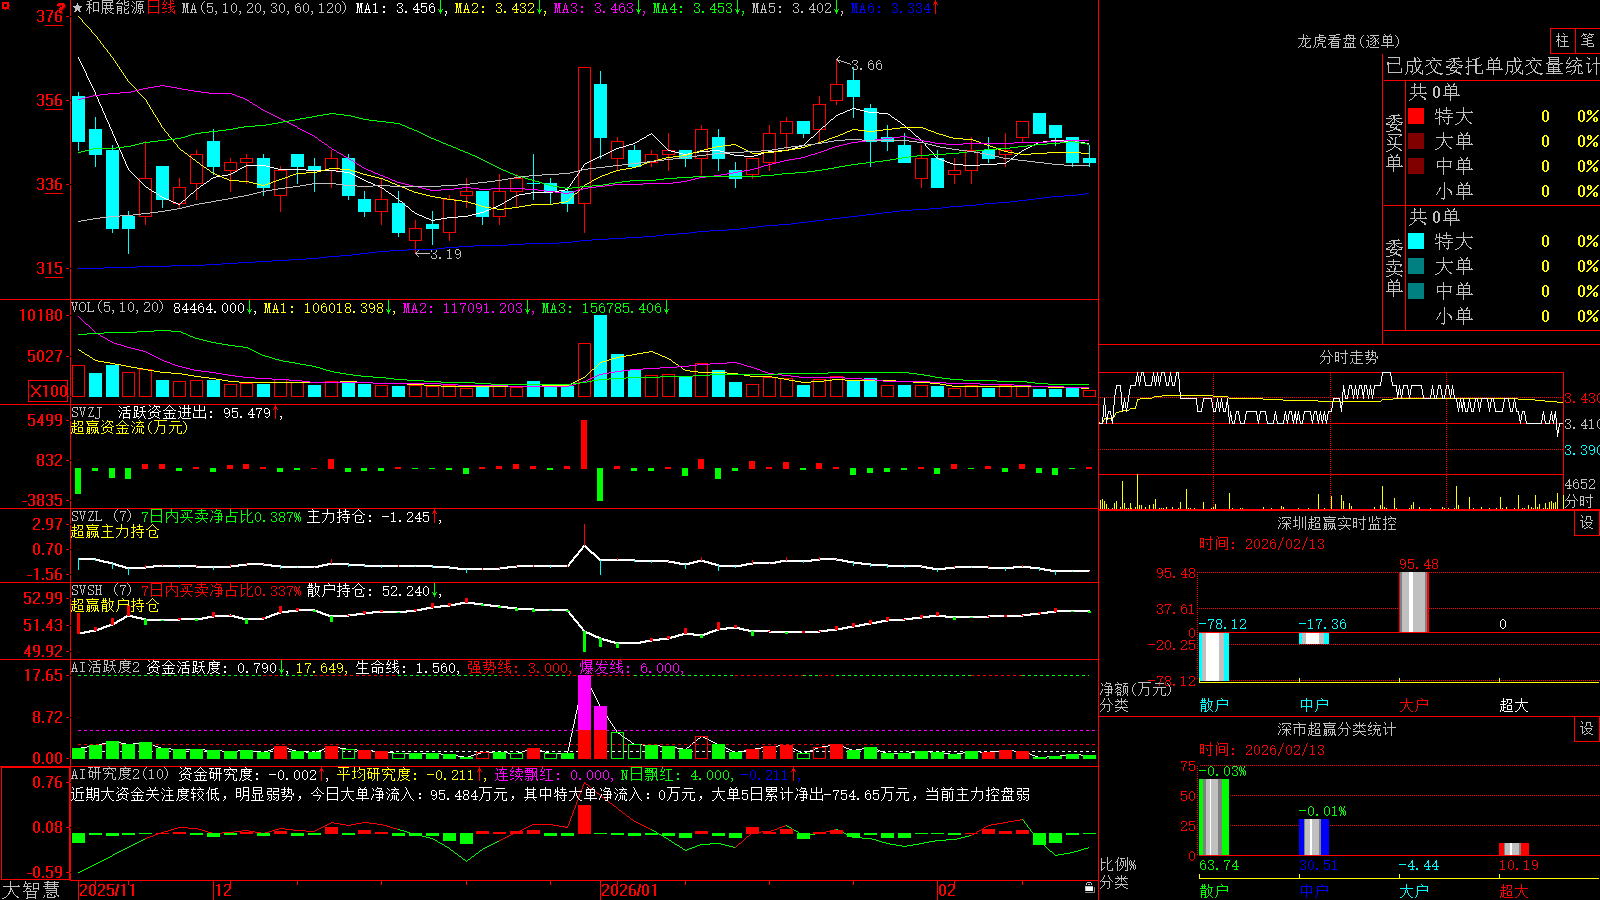1600x900 pixels.
Task: Click the stock name 和展能源
Action: pos(115,8)
